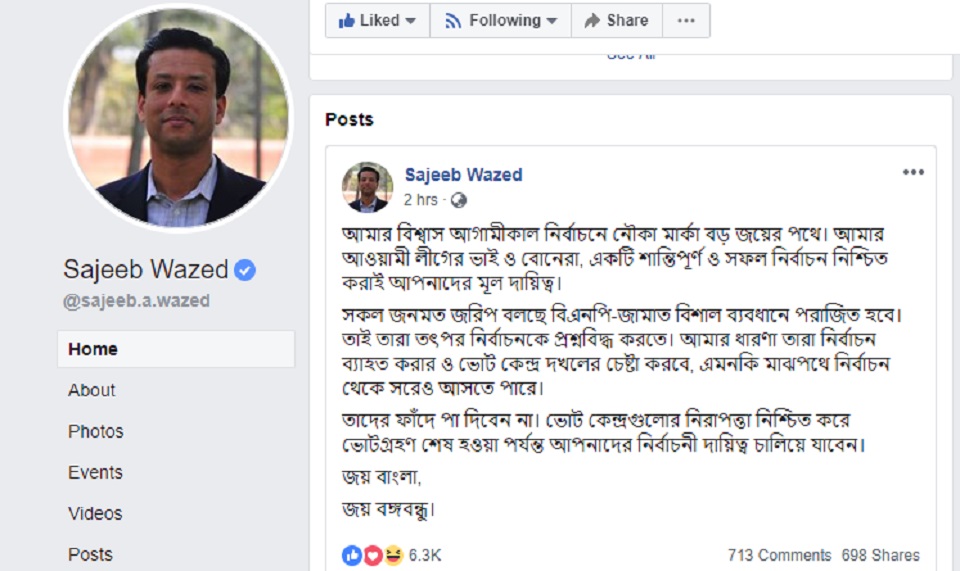The image size is (960, 571).
Task: View the 713 Comments link
Action: point(779,555)
